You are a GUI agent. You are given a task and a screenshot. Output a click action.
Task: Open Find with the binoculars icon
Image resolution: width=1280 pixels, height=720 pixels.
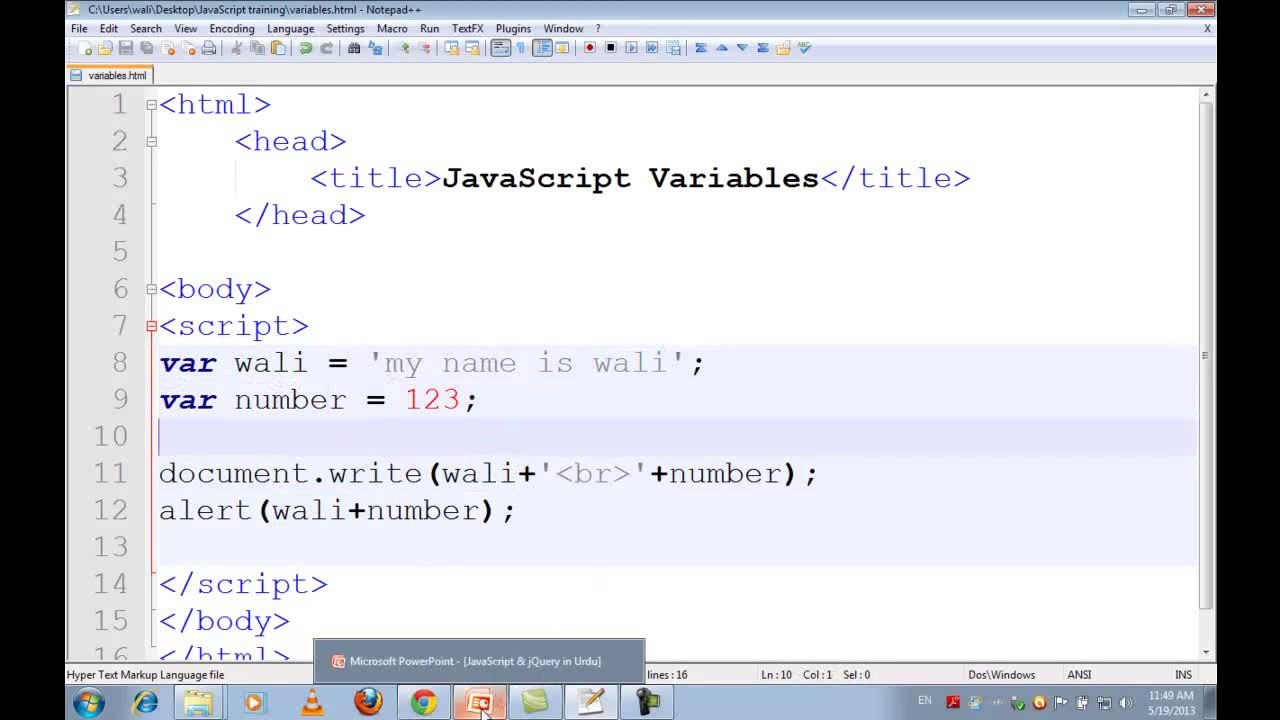click(x=354, y=48)
